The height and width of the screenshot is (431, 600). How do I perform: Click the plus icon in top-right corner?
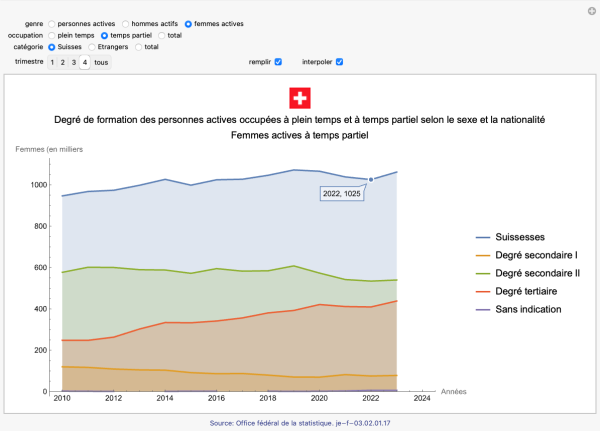[x=590, y=9]
